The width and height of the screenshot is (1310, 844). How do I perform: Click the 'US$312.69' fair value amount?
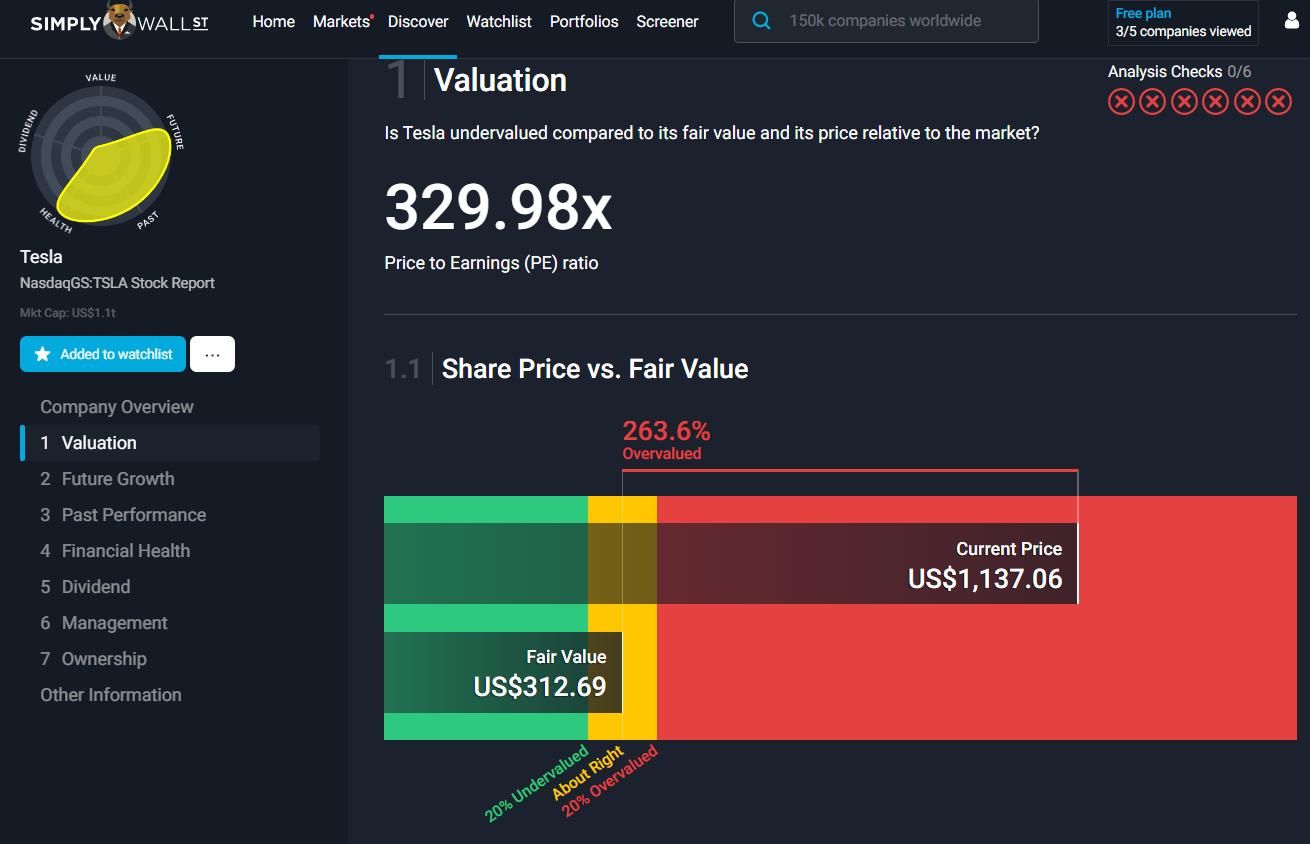coord(540,687)
